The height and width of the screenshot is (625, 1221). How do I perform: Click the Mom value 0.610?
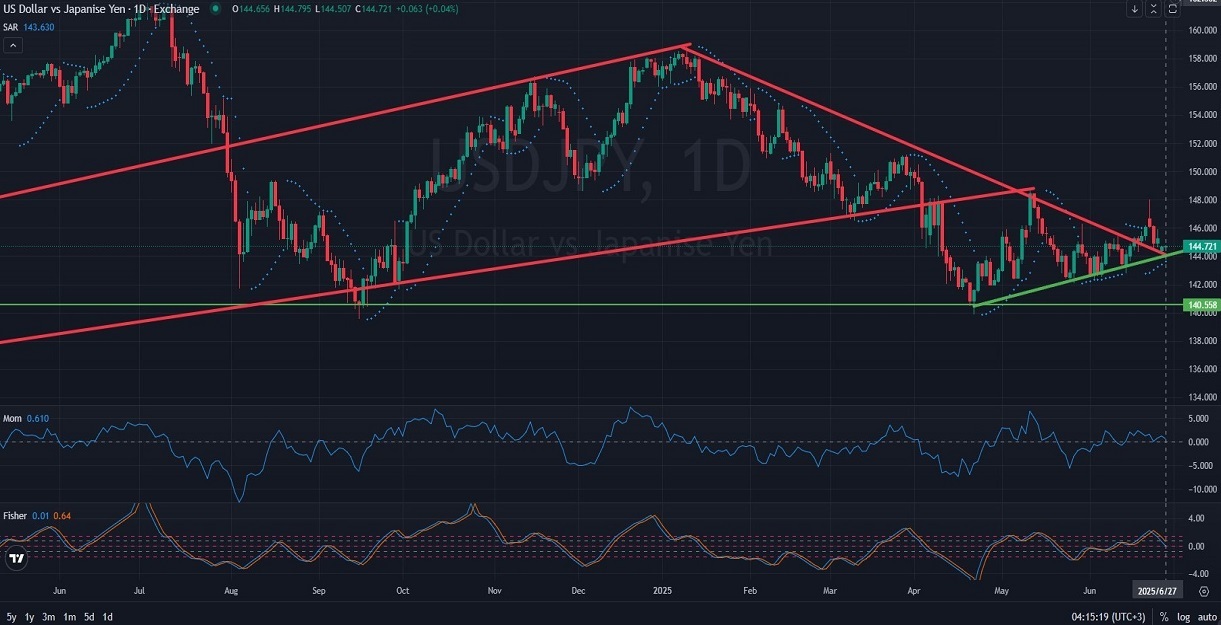37,417
